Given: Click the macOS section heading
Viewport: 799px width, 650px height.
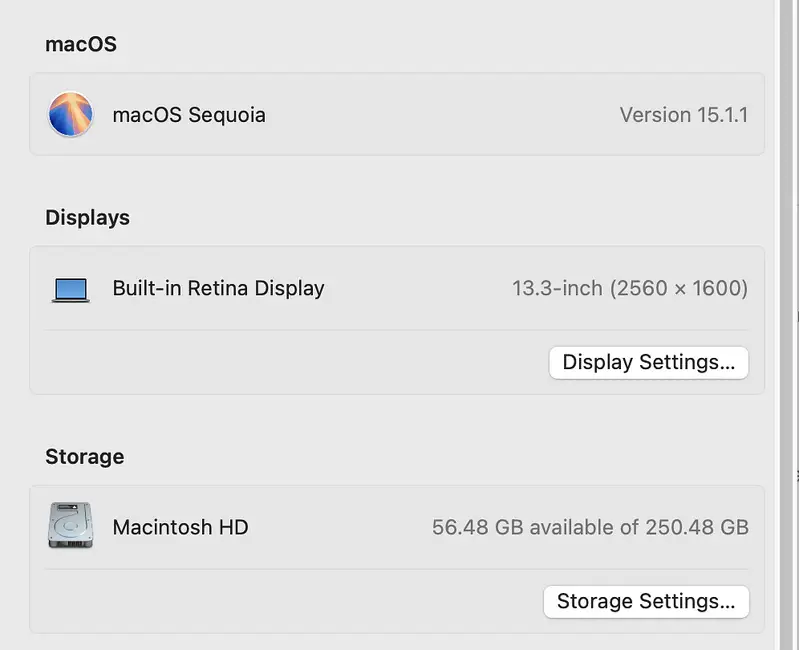Looking at the screenshot, I should pos(81,44).
